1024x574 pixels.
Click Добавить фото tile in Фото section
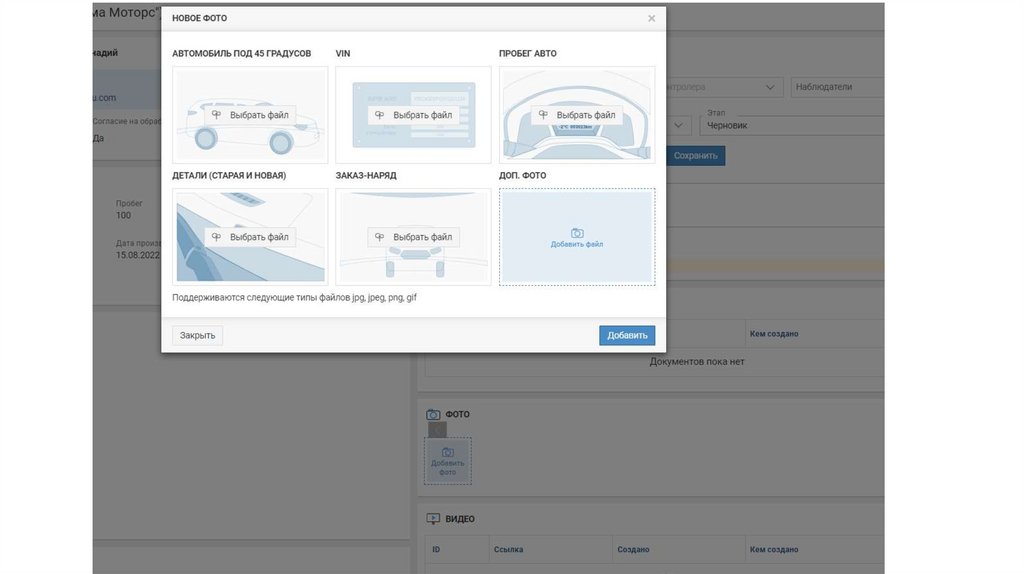(447, 462)
